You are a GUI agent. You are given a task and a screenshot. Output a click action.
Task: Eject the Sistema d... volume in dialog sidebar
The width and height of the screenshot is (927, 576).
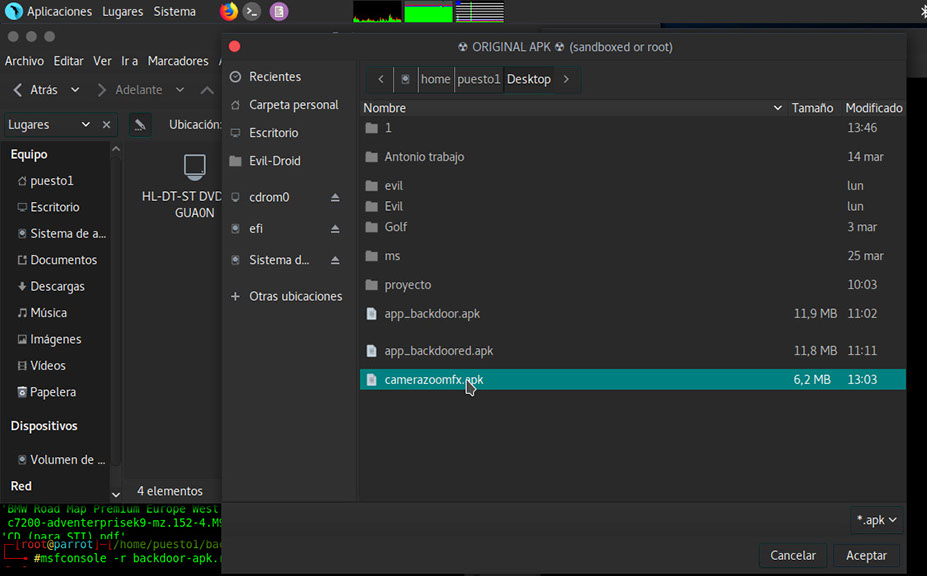coord(336,260)
